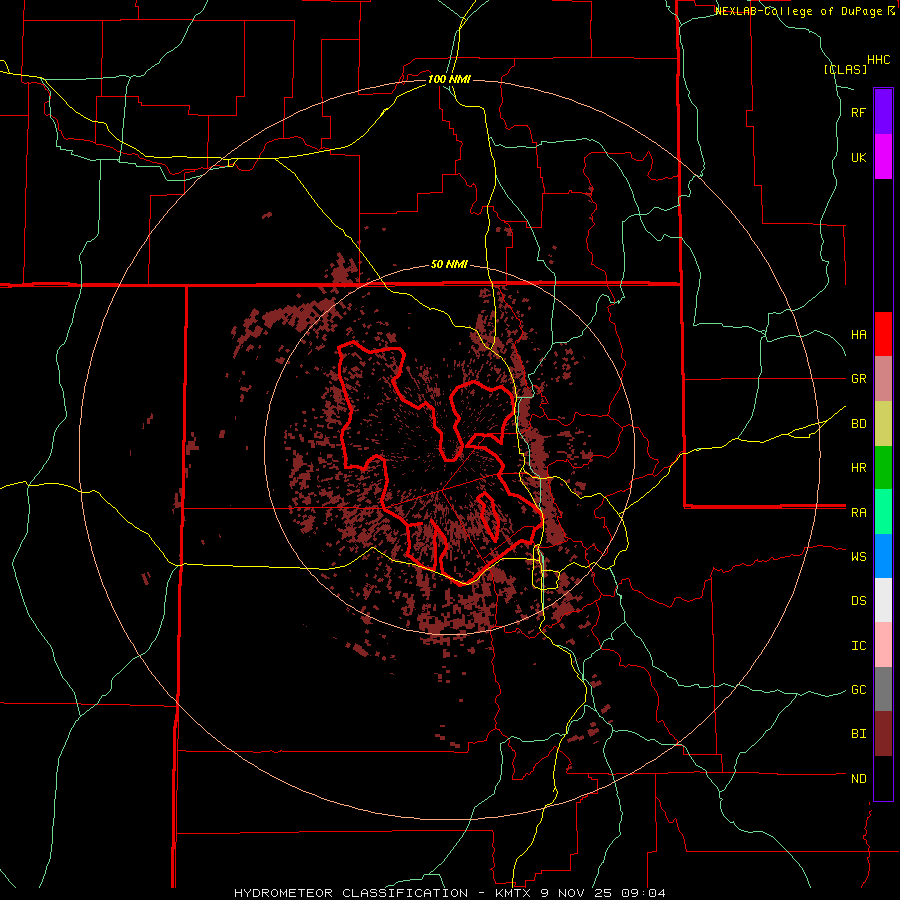Click the HHC product label
Viewport: 900px width, 900px height.
pos(878,60)
